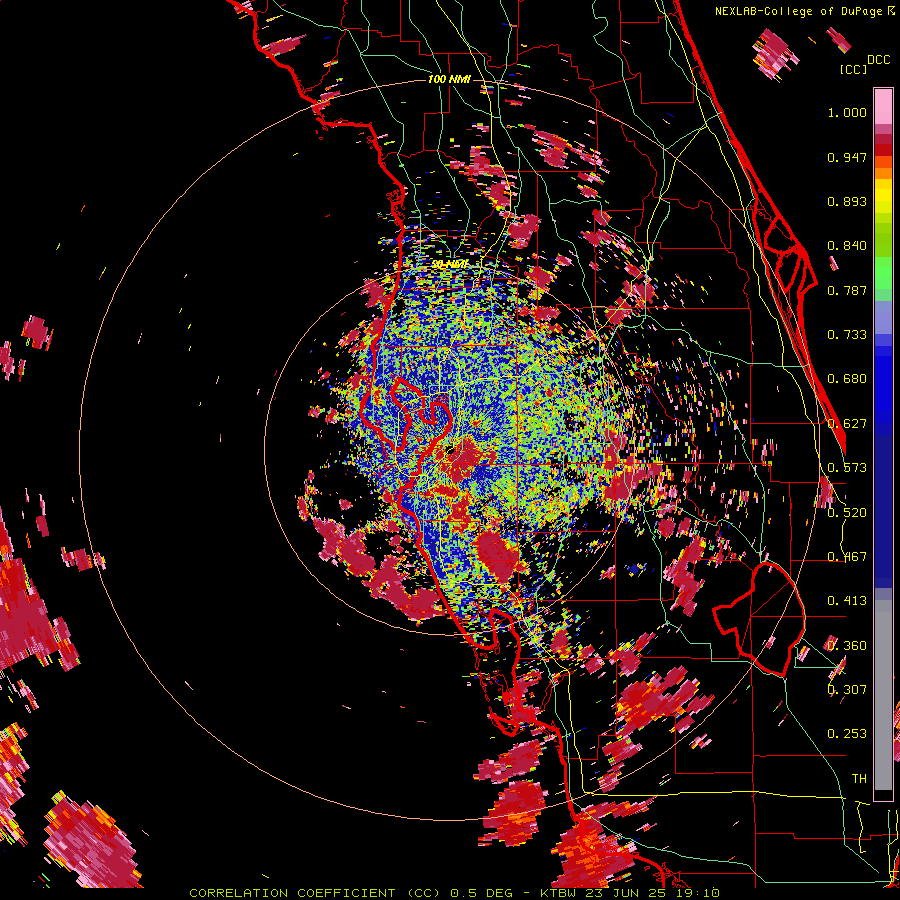Click the 0.733 scale value
The height and width of the screenshot is (900, 900).
pyautogui.click(x=847, y=335)
